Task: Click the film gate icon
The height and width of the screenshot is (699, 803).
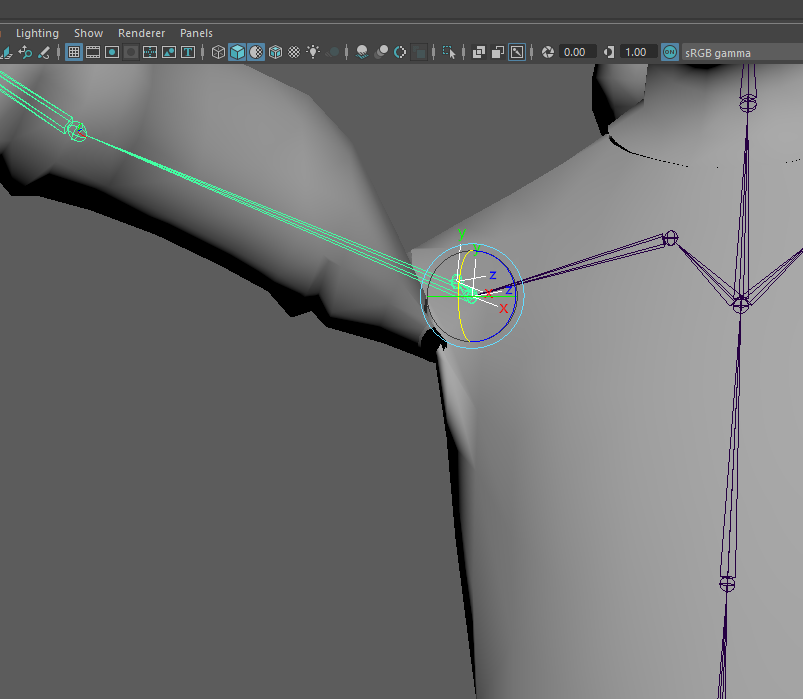Action: tap(93, 52)
